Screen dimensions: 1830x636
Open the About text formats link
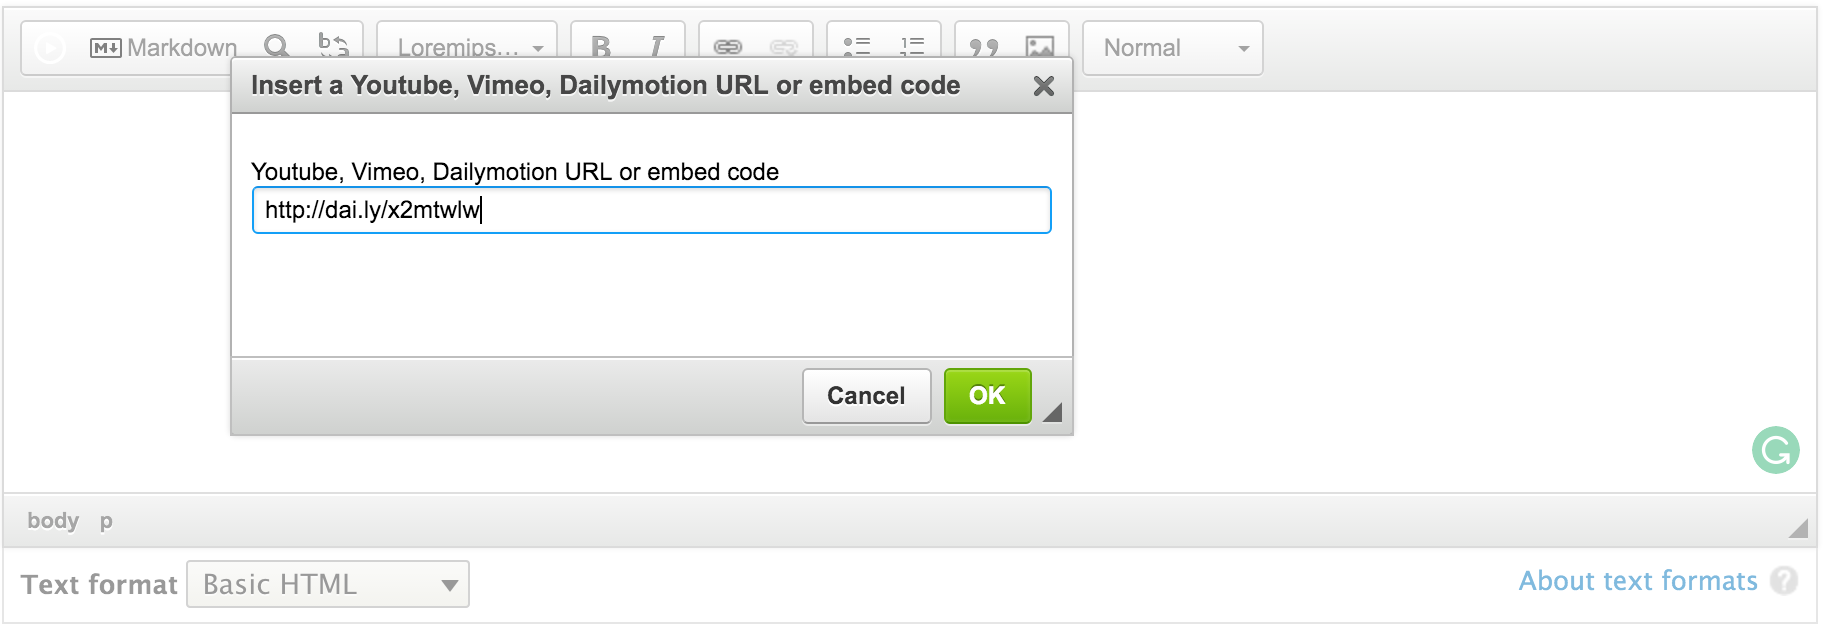coord(1638,581)
